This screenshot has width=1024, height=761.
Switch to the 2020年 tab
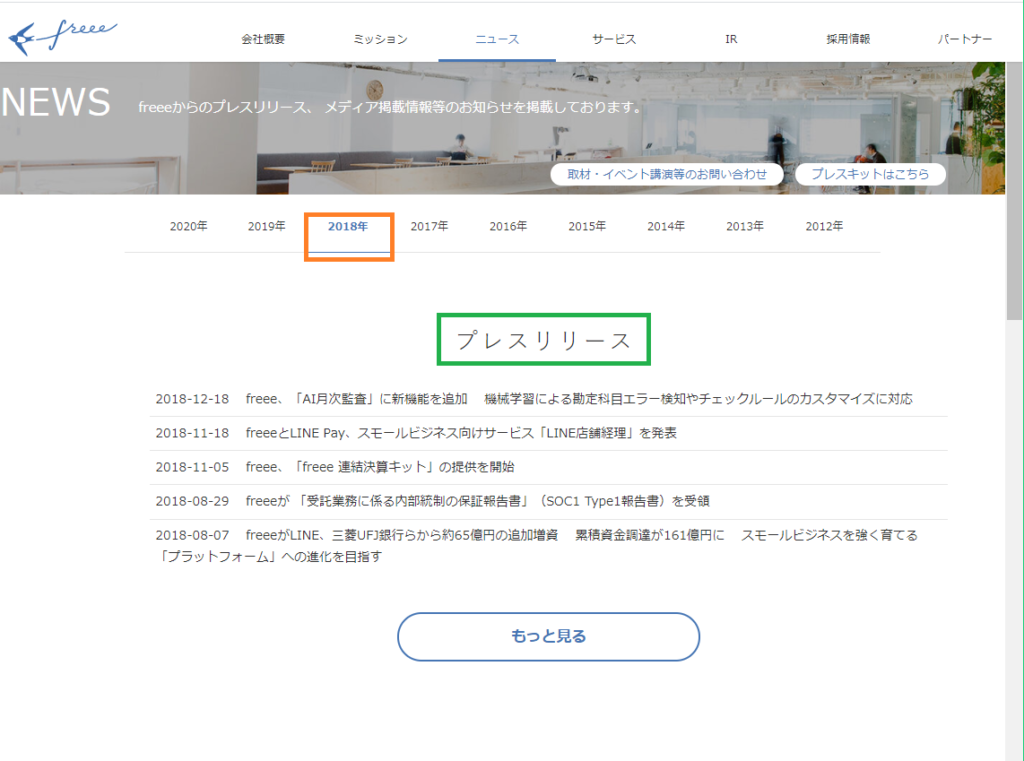tap(188, 226)
